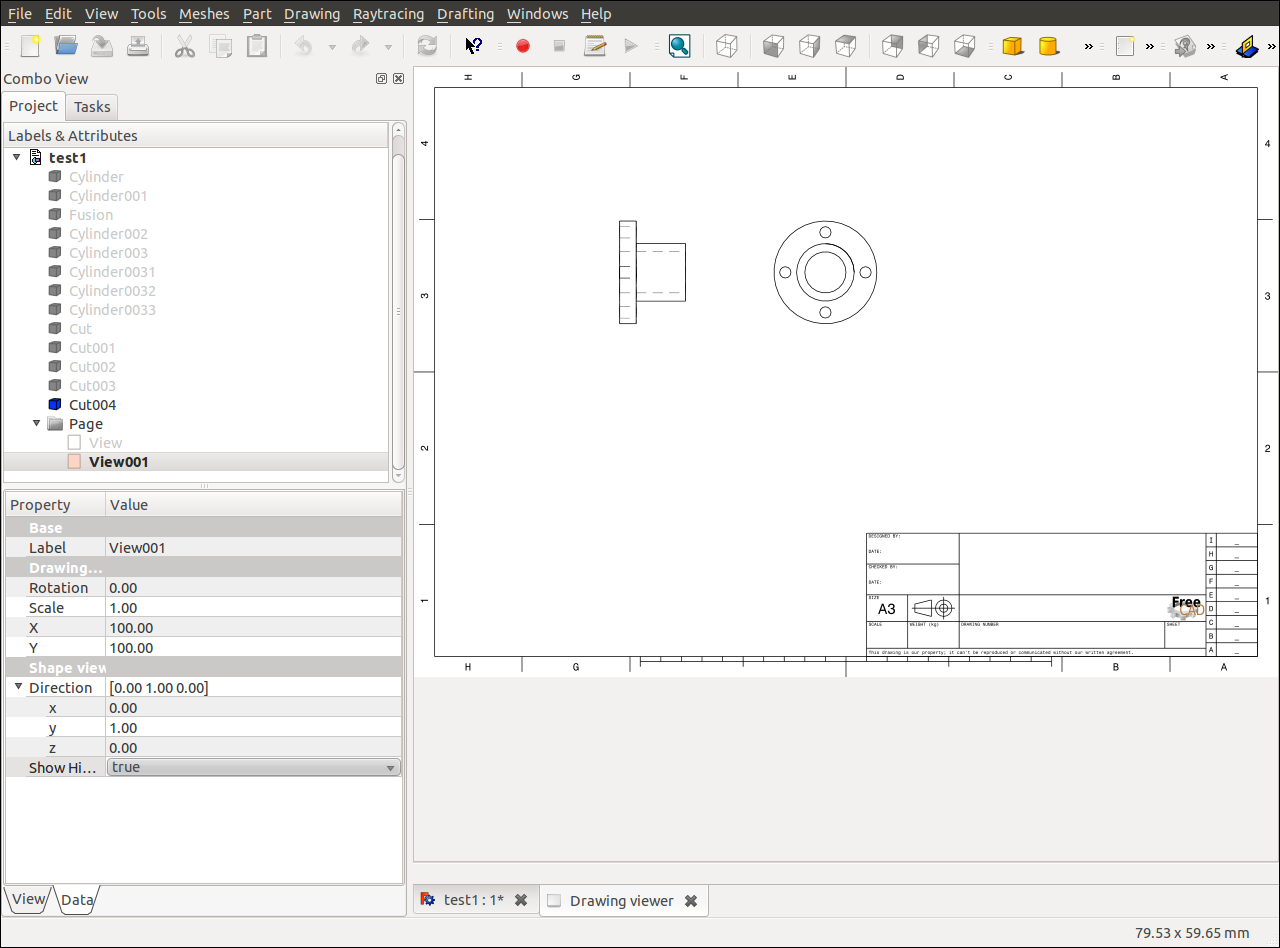Image resolution: width=1280 pixels, height=948 pixels.
Task: Click the Save icon in the toolbar
Action: click(x=102, y=46)
